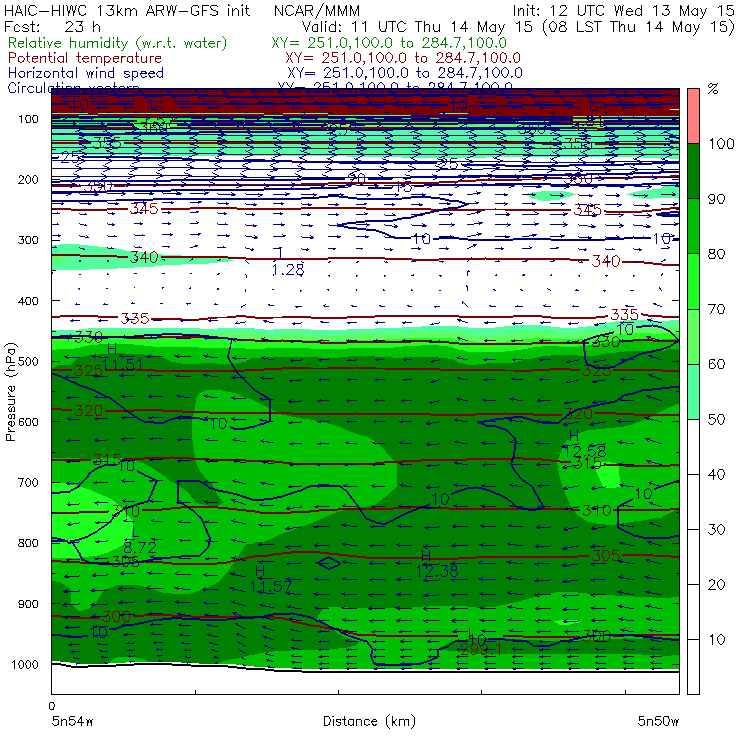Image resolution: width=740 pixels, height=740 pixels.
Task: Click the "Distance (km)" axis title
Action: pyautogui.click(x=369, y=722)
